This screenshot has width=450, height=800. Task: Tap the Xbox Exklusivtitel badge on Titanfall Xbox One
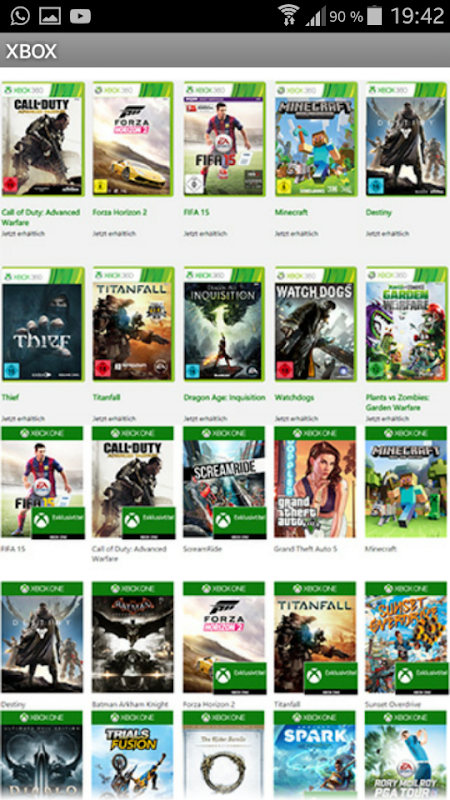coord(331,678)
